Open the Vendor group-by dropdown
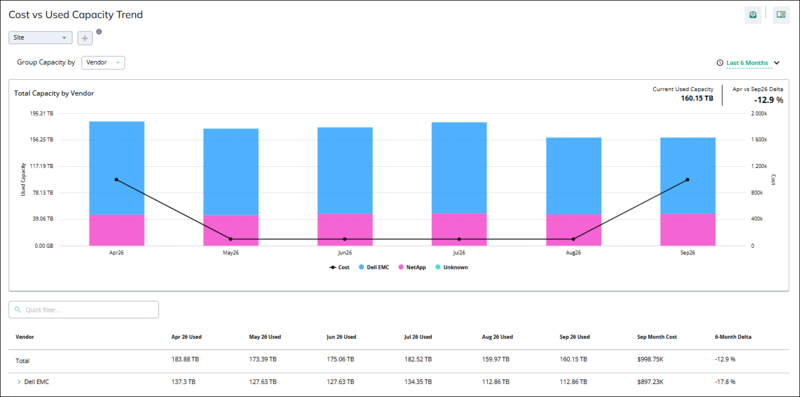 coord(103,63)
